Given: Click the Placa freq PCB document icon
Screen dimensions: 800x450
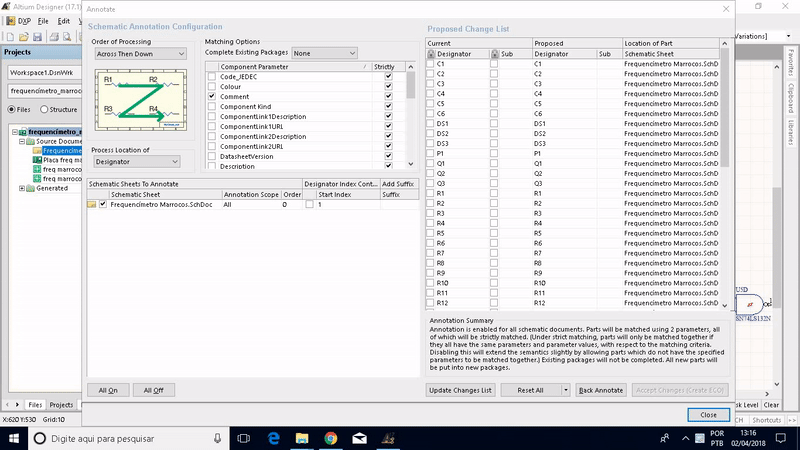Looking at the screenshot, I should (37, 160).
